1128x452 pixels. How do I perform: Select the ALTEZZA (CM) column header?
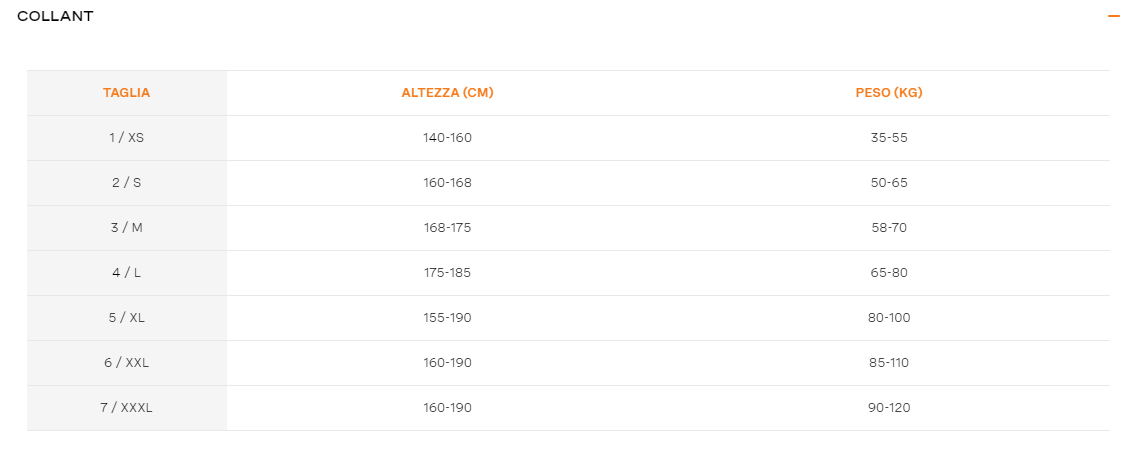(447, 93)
